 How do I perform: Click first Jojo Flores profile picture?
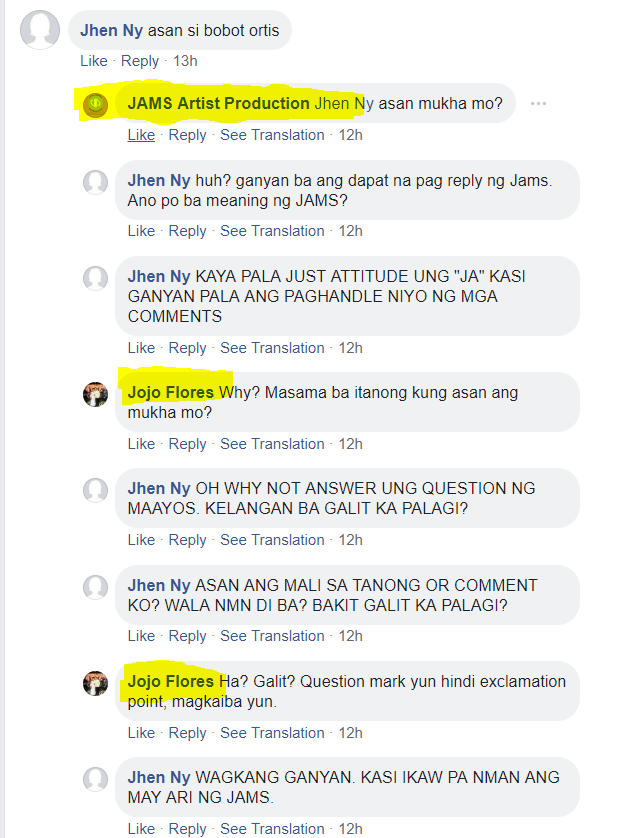coord(96,394)
